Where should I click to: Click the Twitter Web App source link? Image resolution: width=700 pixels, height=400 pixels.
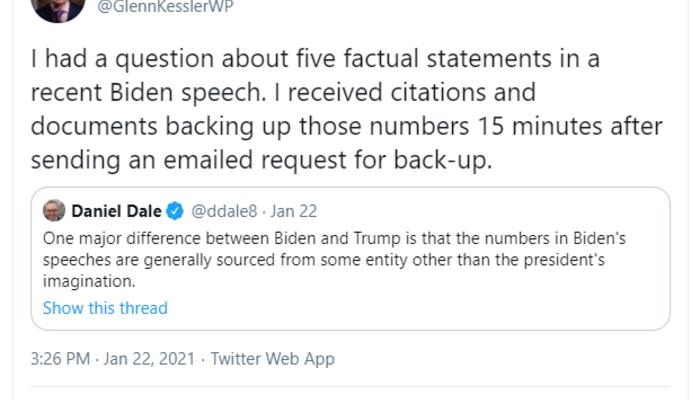272,358
